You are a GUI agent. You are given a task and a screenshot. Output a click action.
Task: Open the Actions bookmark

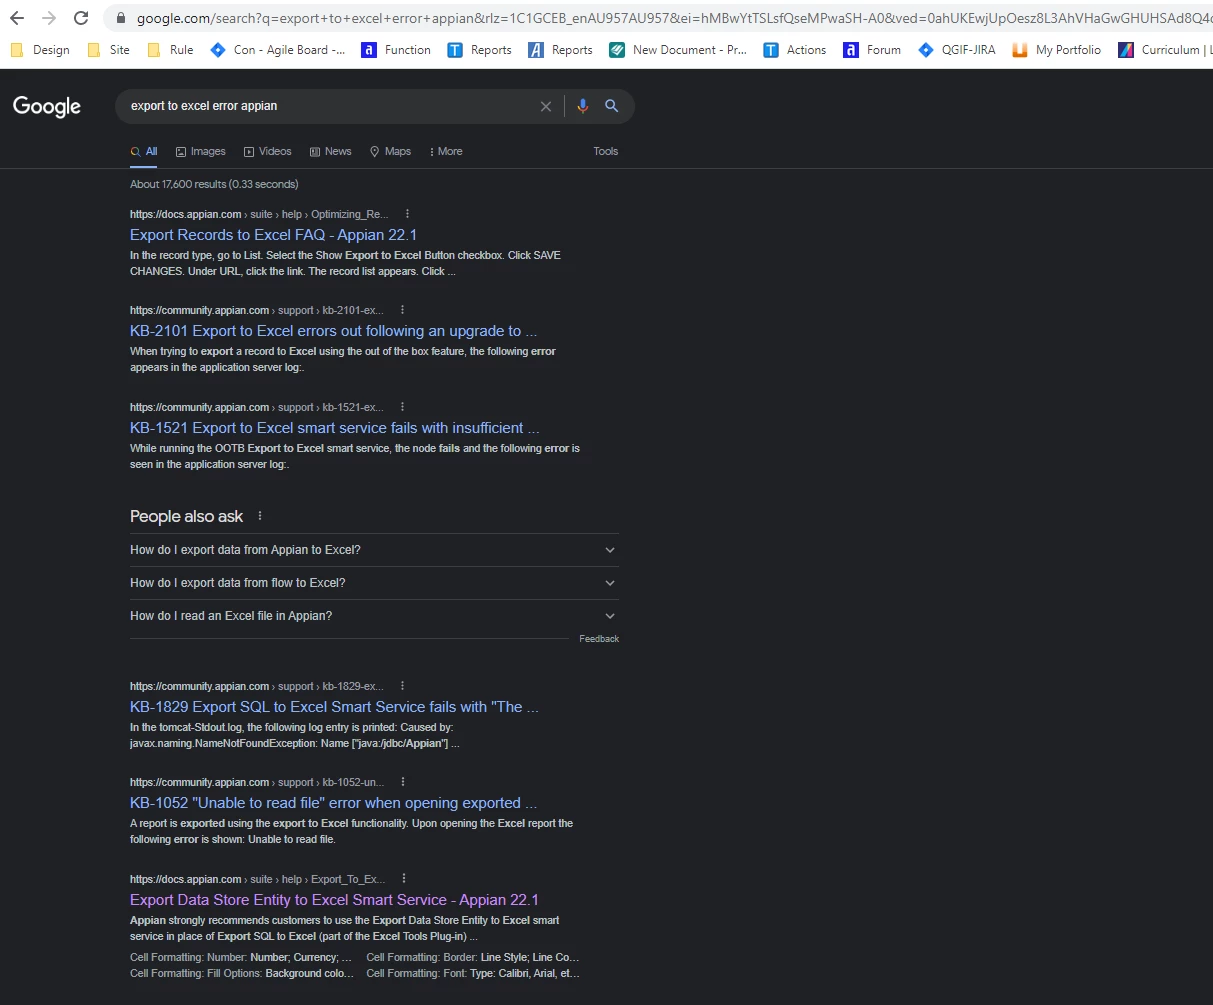795,50
